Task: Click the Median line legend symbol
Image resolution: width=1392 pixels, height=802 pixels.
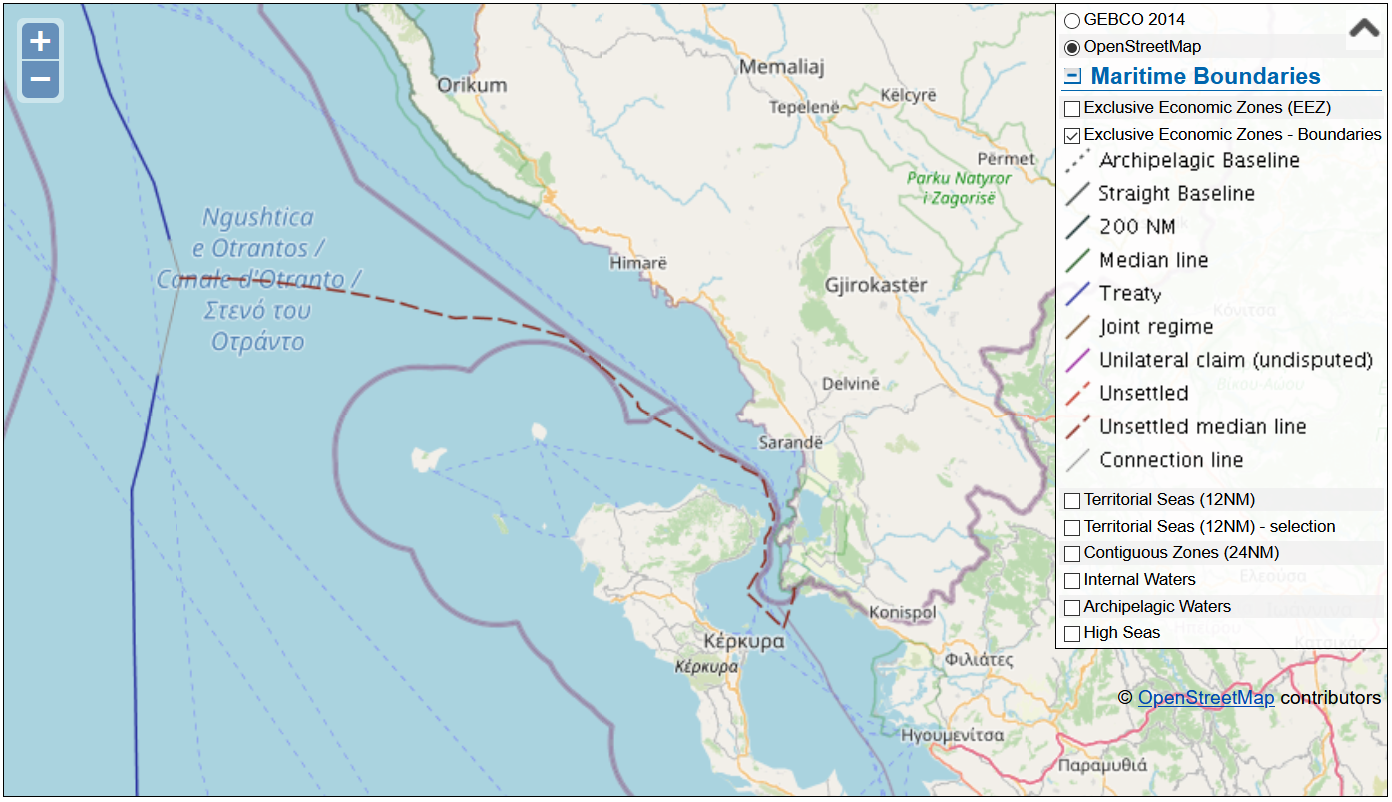Action: coord(1078,261)
